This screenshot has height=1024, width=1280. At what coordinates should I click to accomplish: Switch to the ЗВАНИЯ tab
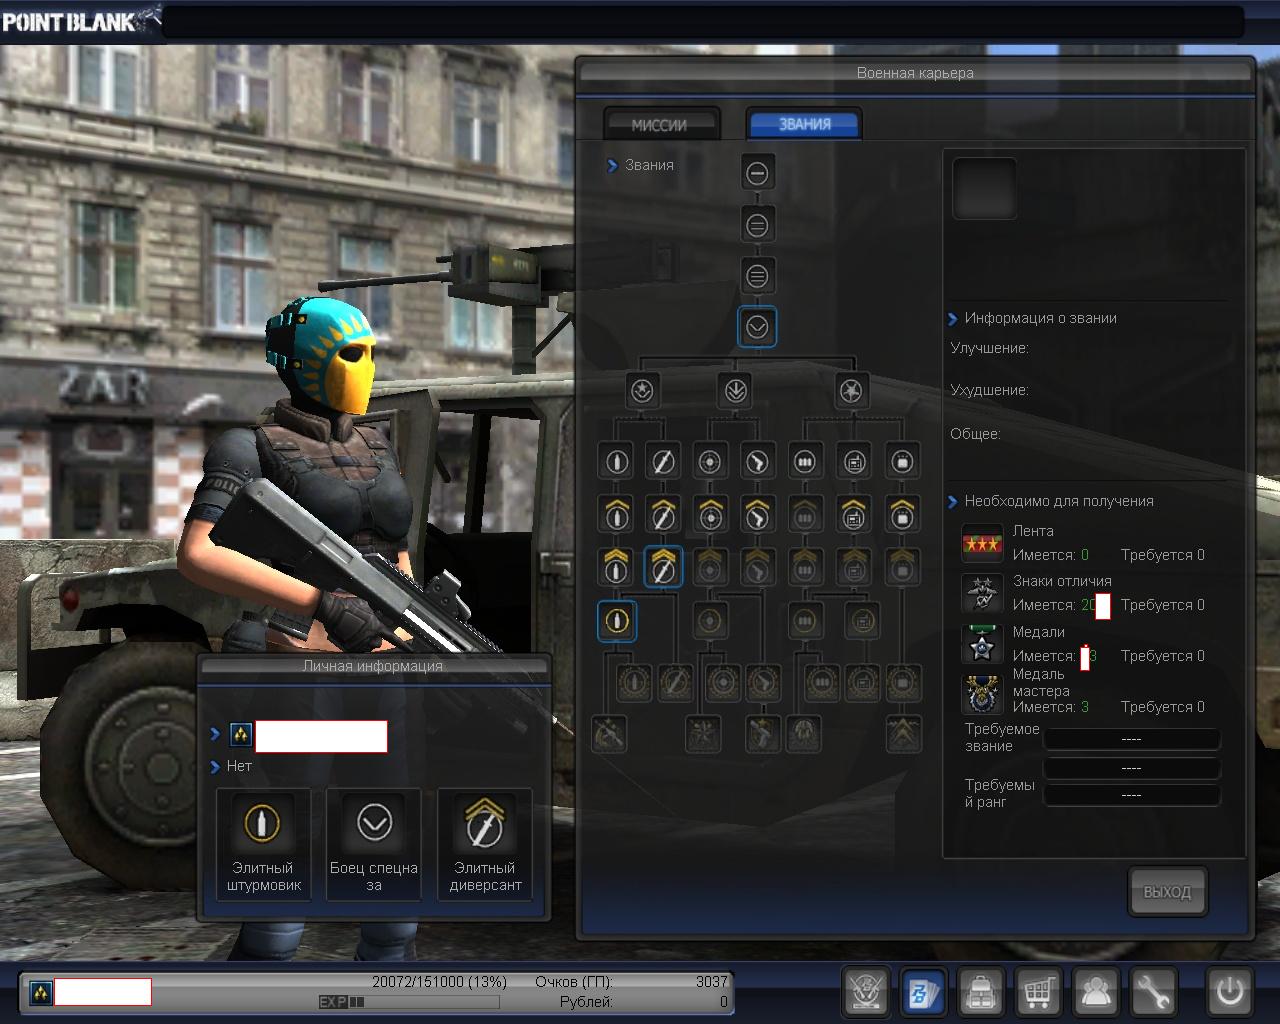tap(804, 124)
